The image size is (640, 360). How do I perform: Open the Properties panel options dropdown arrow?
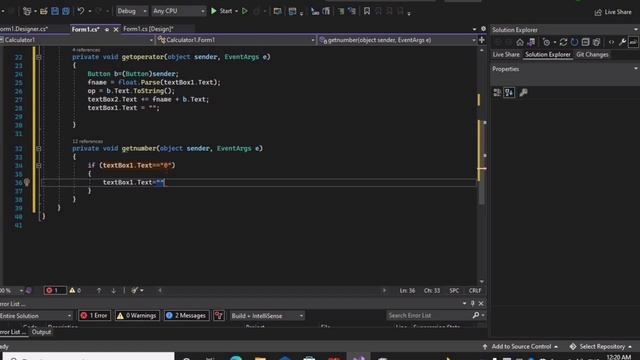pyautogui.click(x=636, y=69)
